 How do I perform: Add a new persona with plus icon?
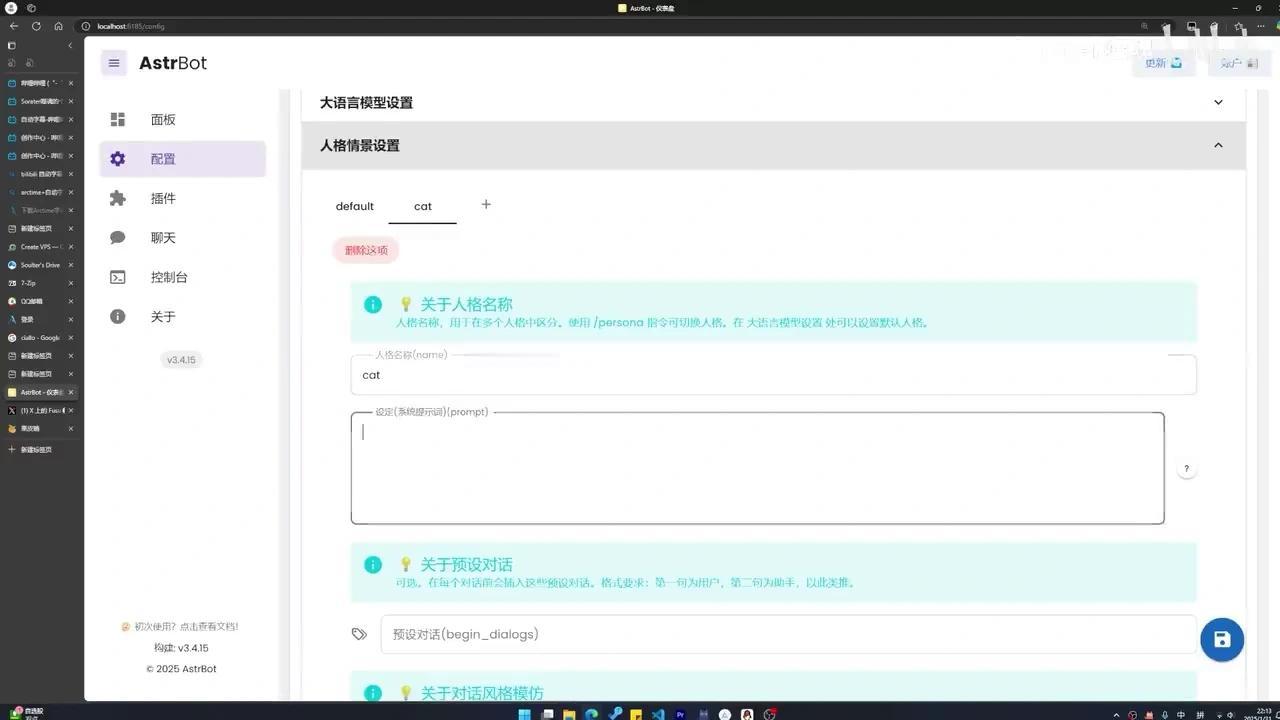[486, 204]
